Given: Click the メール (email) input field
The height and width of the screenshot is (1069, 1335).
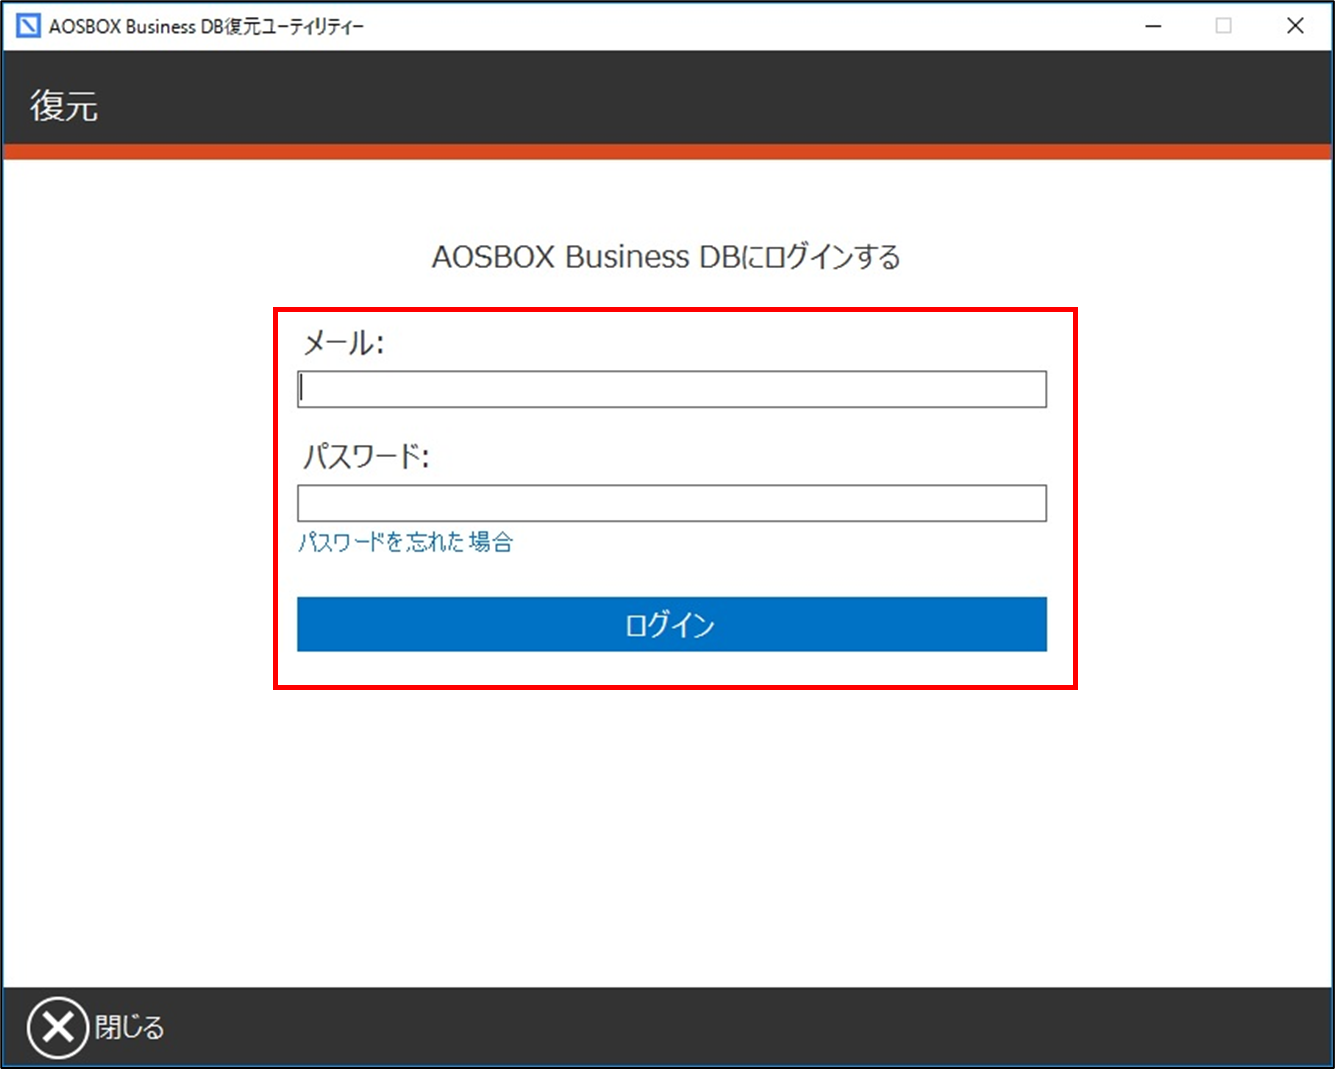Looking at the screenshot, I should 672,389.
